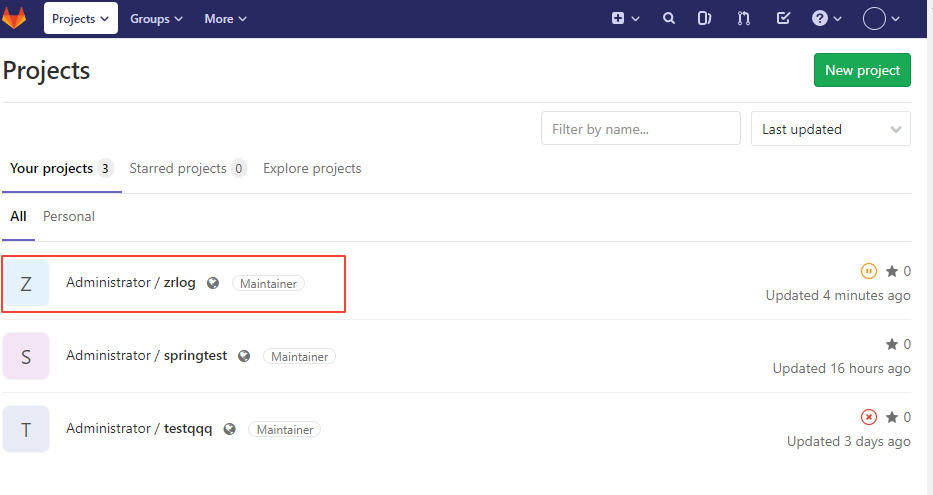Click the star icon for springtest
Image resolution: width=933 pixels, height=495 pixels.
(x=892, y=344)
